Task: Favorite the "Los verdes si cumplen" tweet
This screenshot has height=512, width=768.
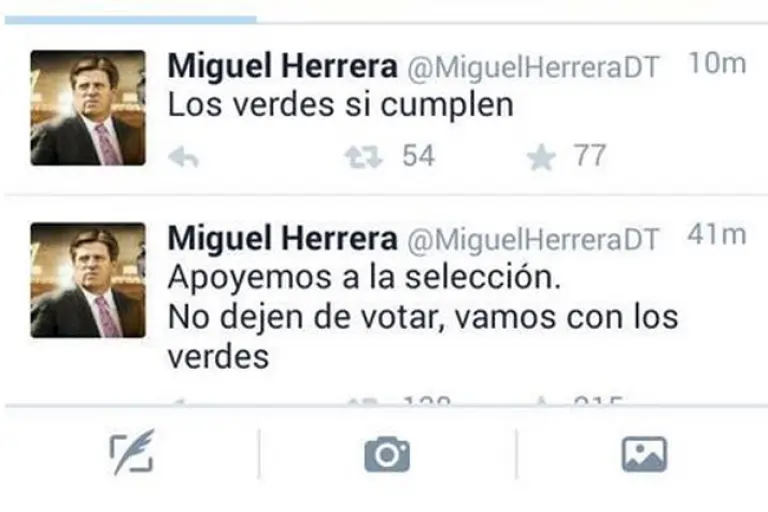Action: pos(541,158)
